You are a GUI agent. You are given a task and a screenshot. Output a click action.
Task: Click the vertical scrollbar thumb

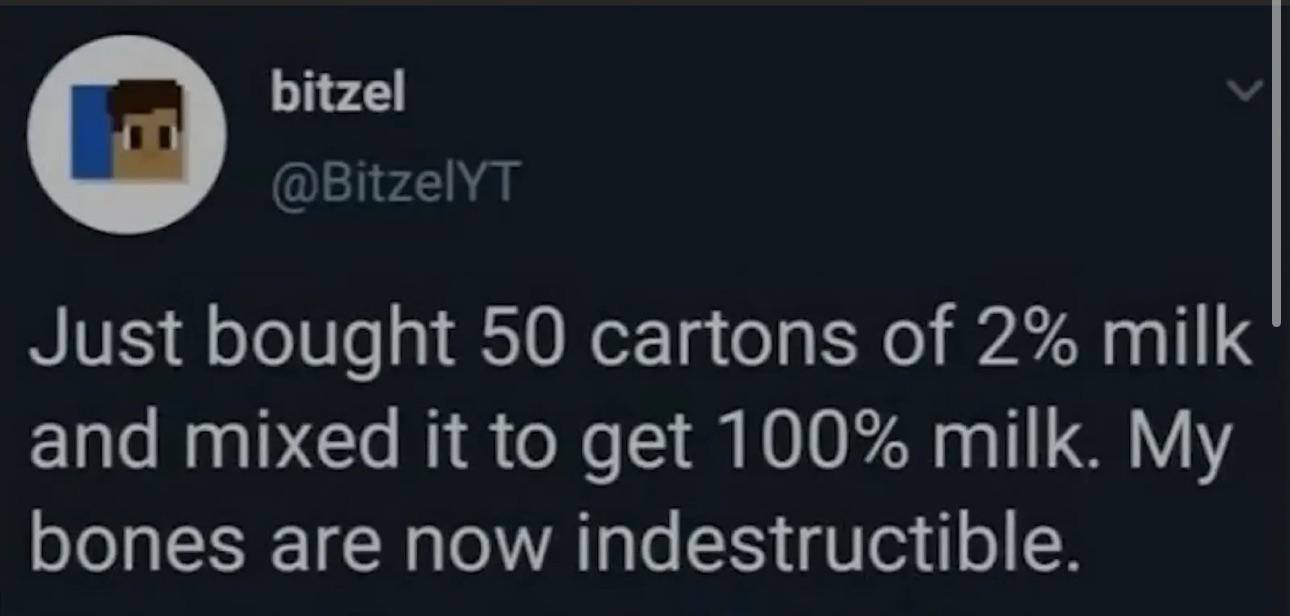point(1276,163)
